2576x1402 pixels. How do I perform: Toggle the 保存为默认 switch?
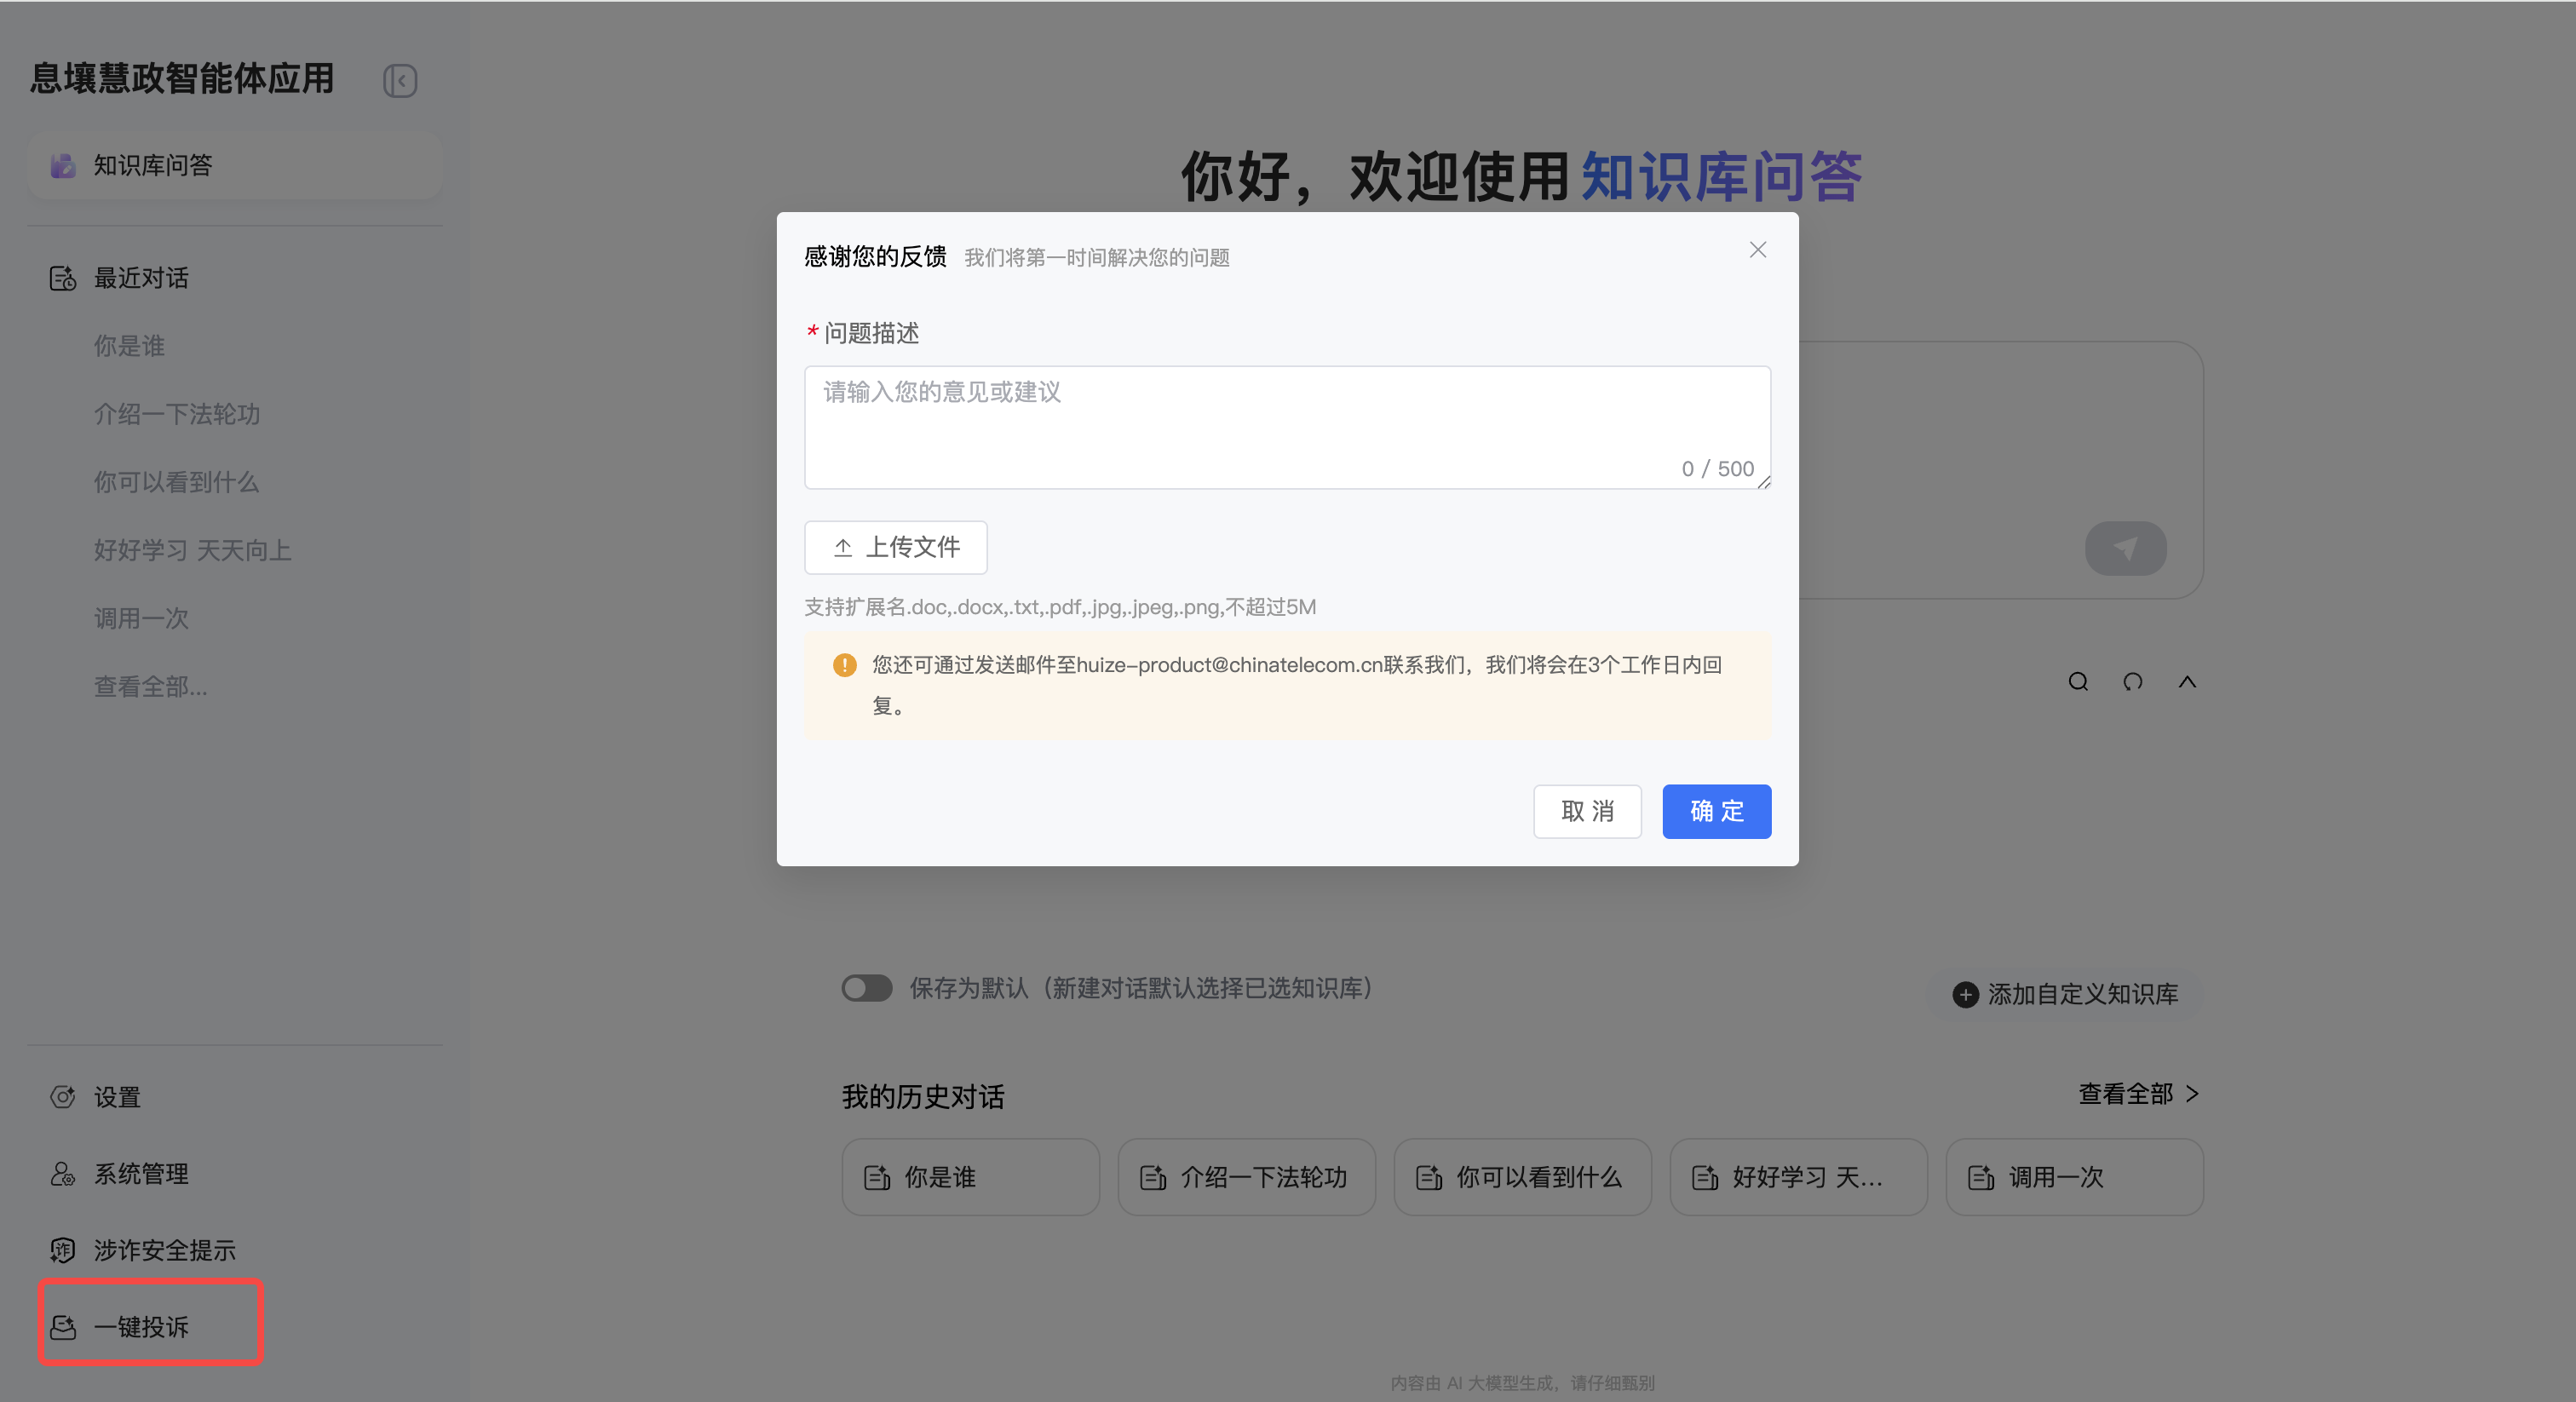(x=866, y=988)
